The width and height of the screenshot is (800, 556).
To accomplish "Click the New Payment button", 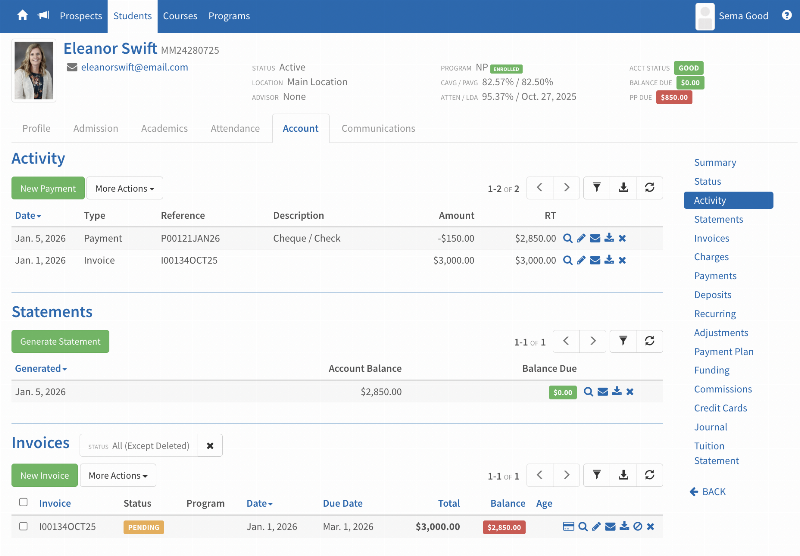I will pyautogui.click(x=48, y=188).
